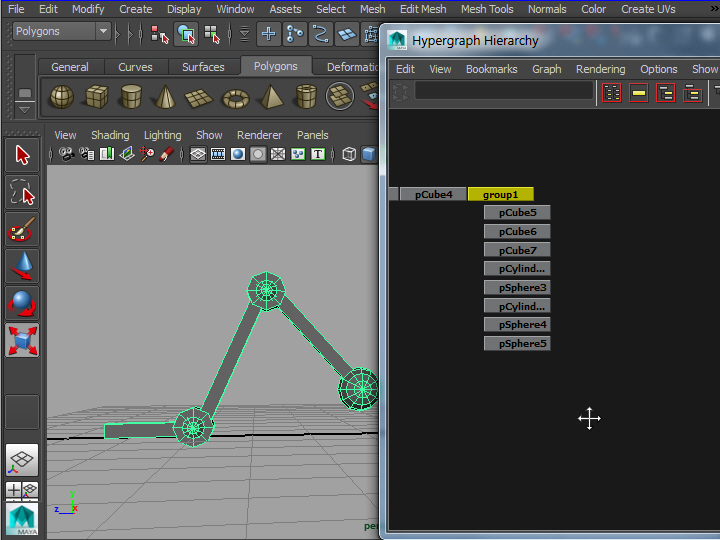Viewport: 720px width, 540px height.
Task: Click first red layout icon in Hypergraph toolbar
Action: coord(612,93)
